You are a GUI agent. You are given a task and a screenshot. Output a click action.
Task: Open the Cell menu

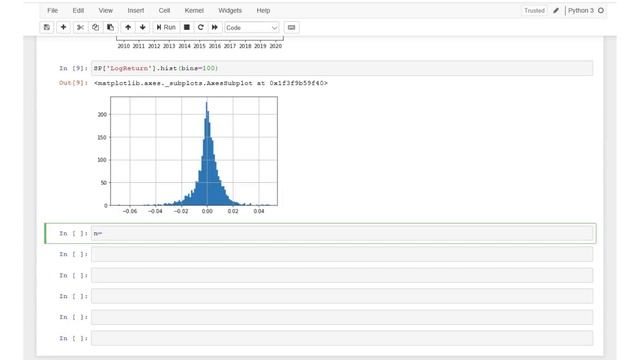[x=164, y=11]
